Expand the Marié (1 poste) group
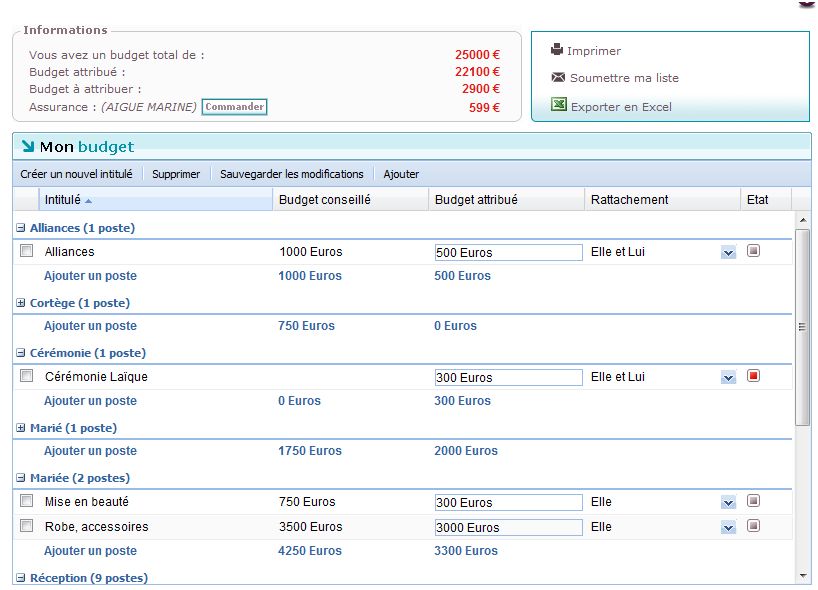The width and height of the screenshot is (818, 590). pos(20,428)
